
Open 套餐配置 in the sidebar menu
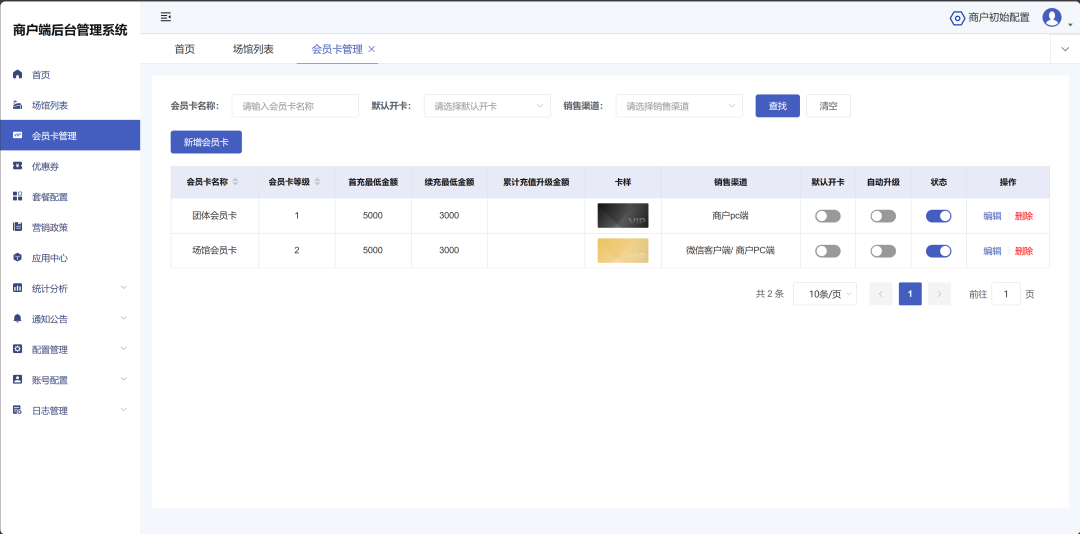click(x=50, y=197)
